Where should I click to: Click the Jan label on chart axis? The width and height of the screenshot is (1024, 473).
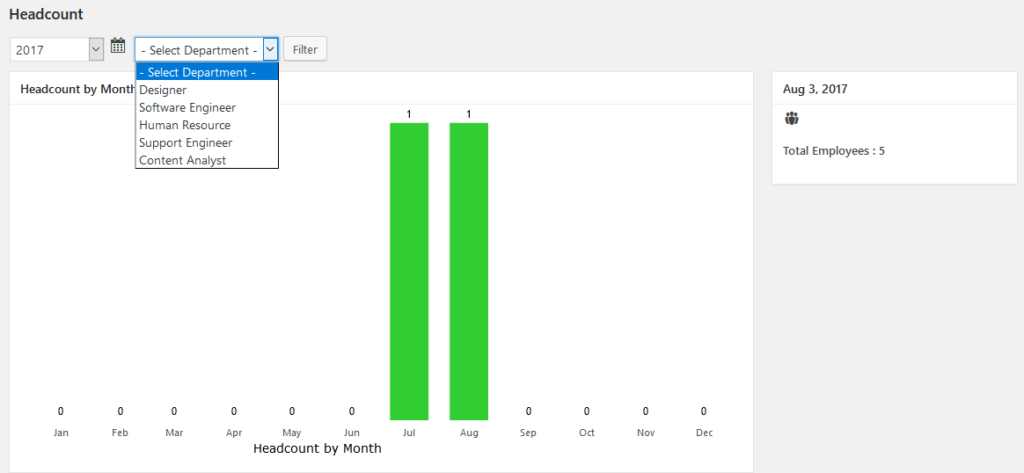tap(61, 433)
